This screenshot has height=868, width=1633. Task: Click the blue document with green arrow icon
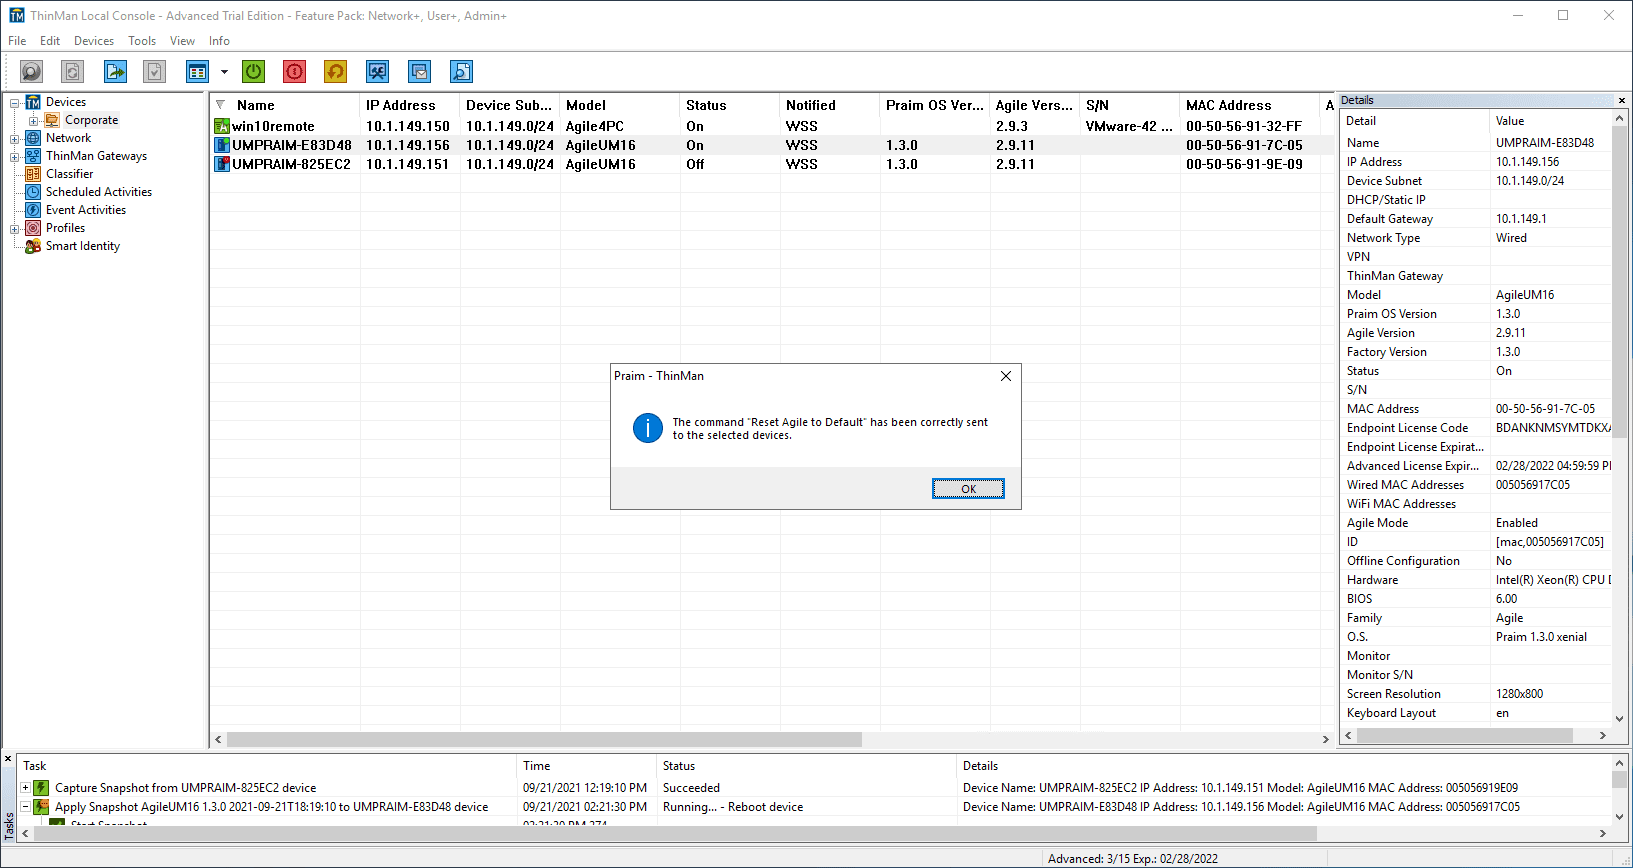[116, 72]
